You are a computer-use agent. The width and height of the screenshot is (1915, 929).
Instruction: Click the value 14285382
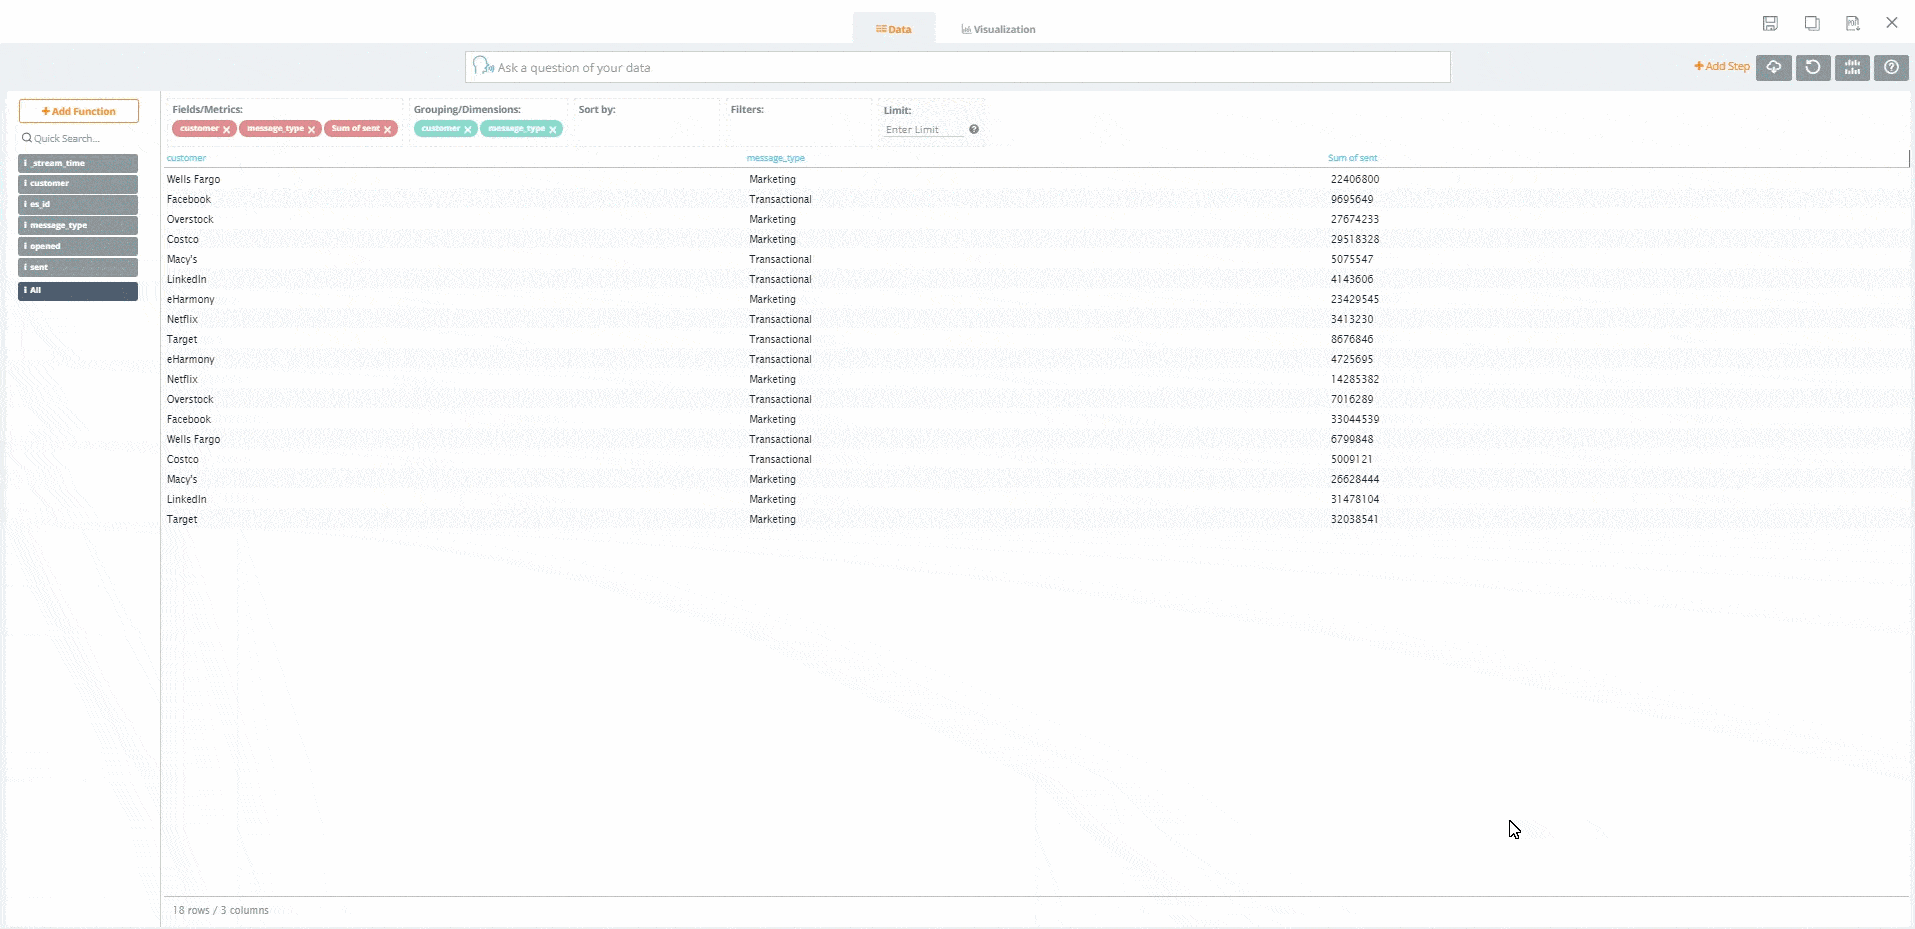coord(1355,379)
